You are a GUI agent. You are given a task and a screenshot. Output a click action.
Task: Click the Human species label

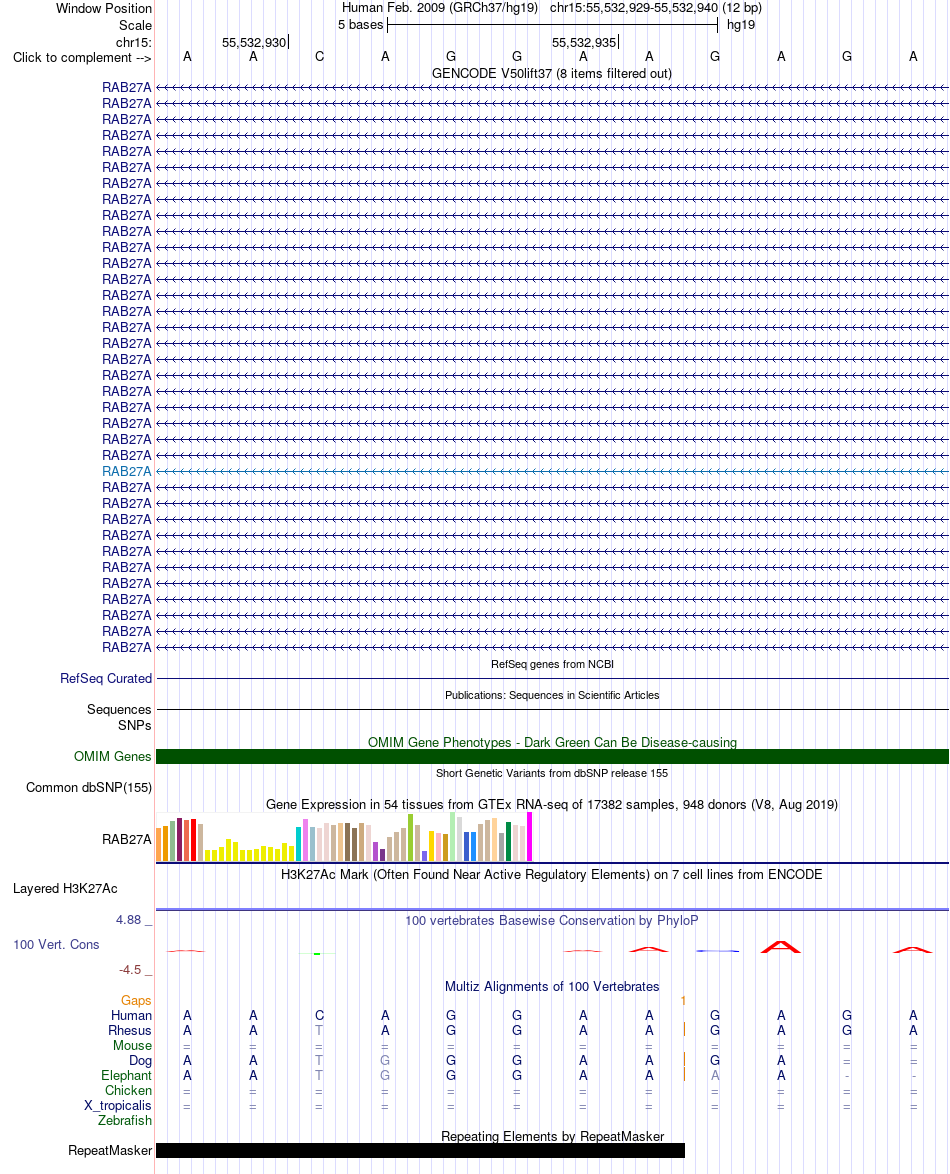coord(131,1015)
